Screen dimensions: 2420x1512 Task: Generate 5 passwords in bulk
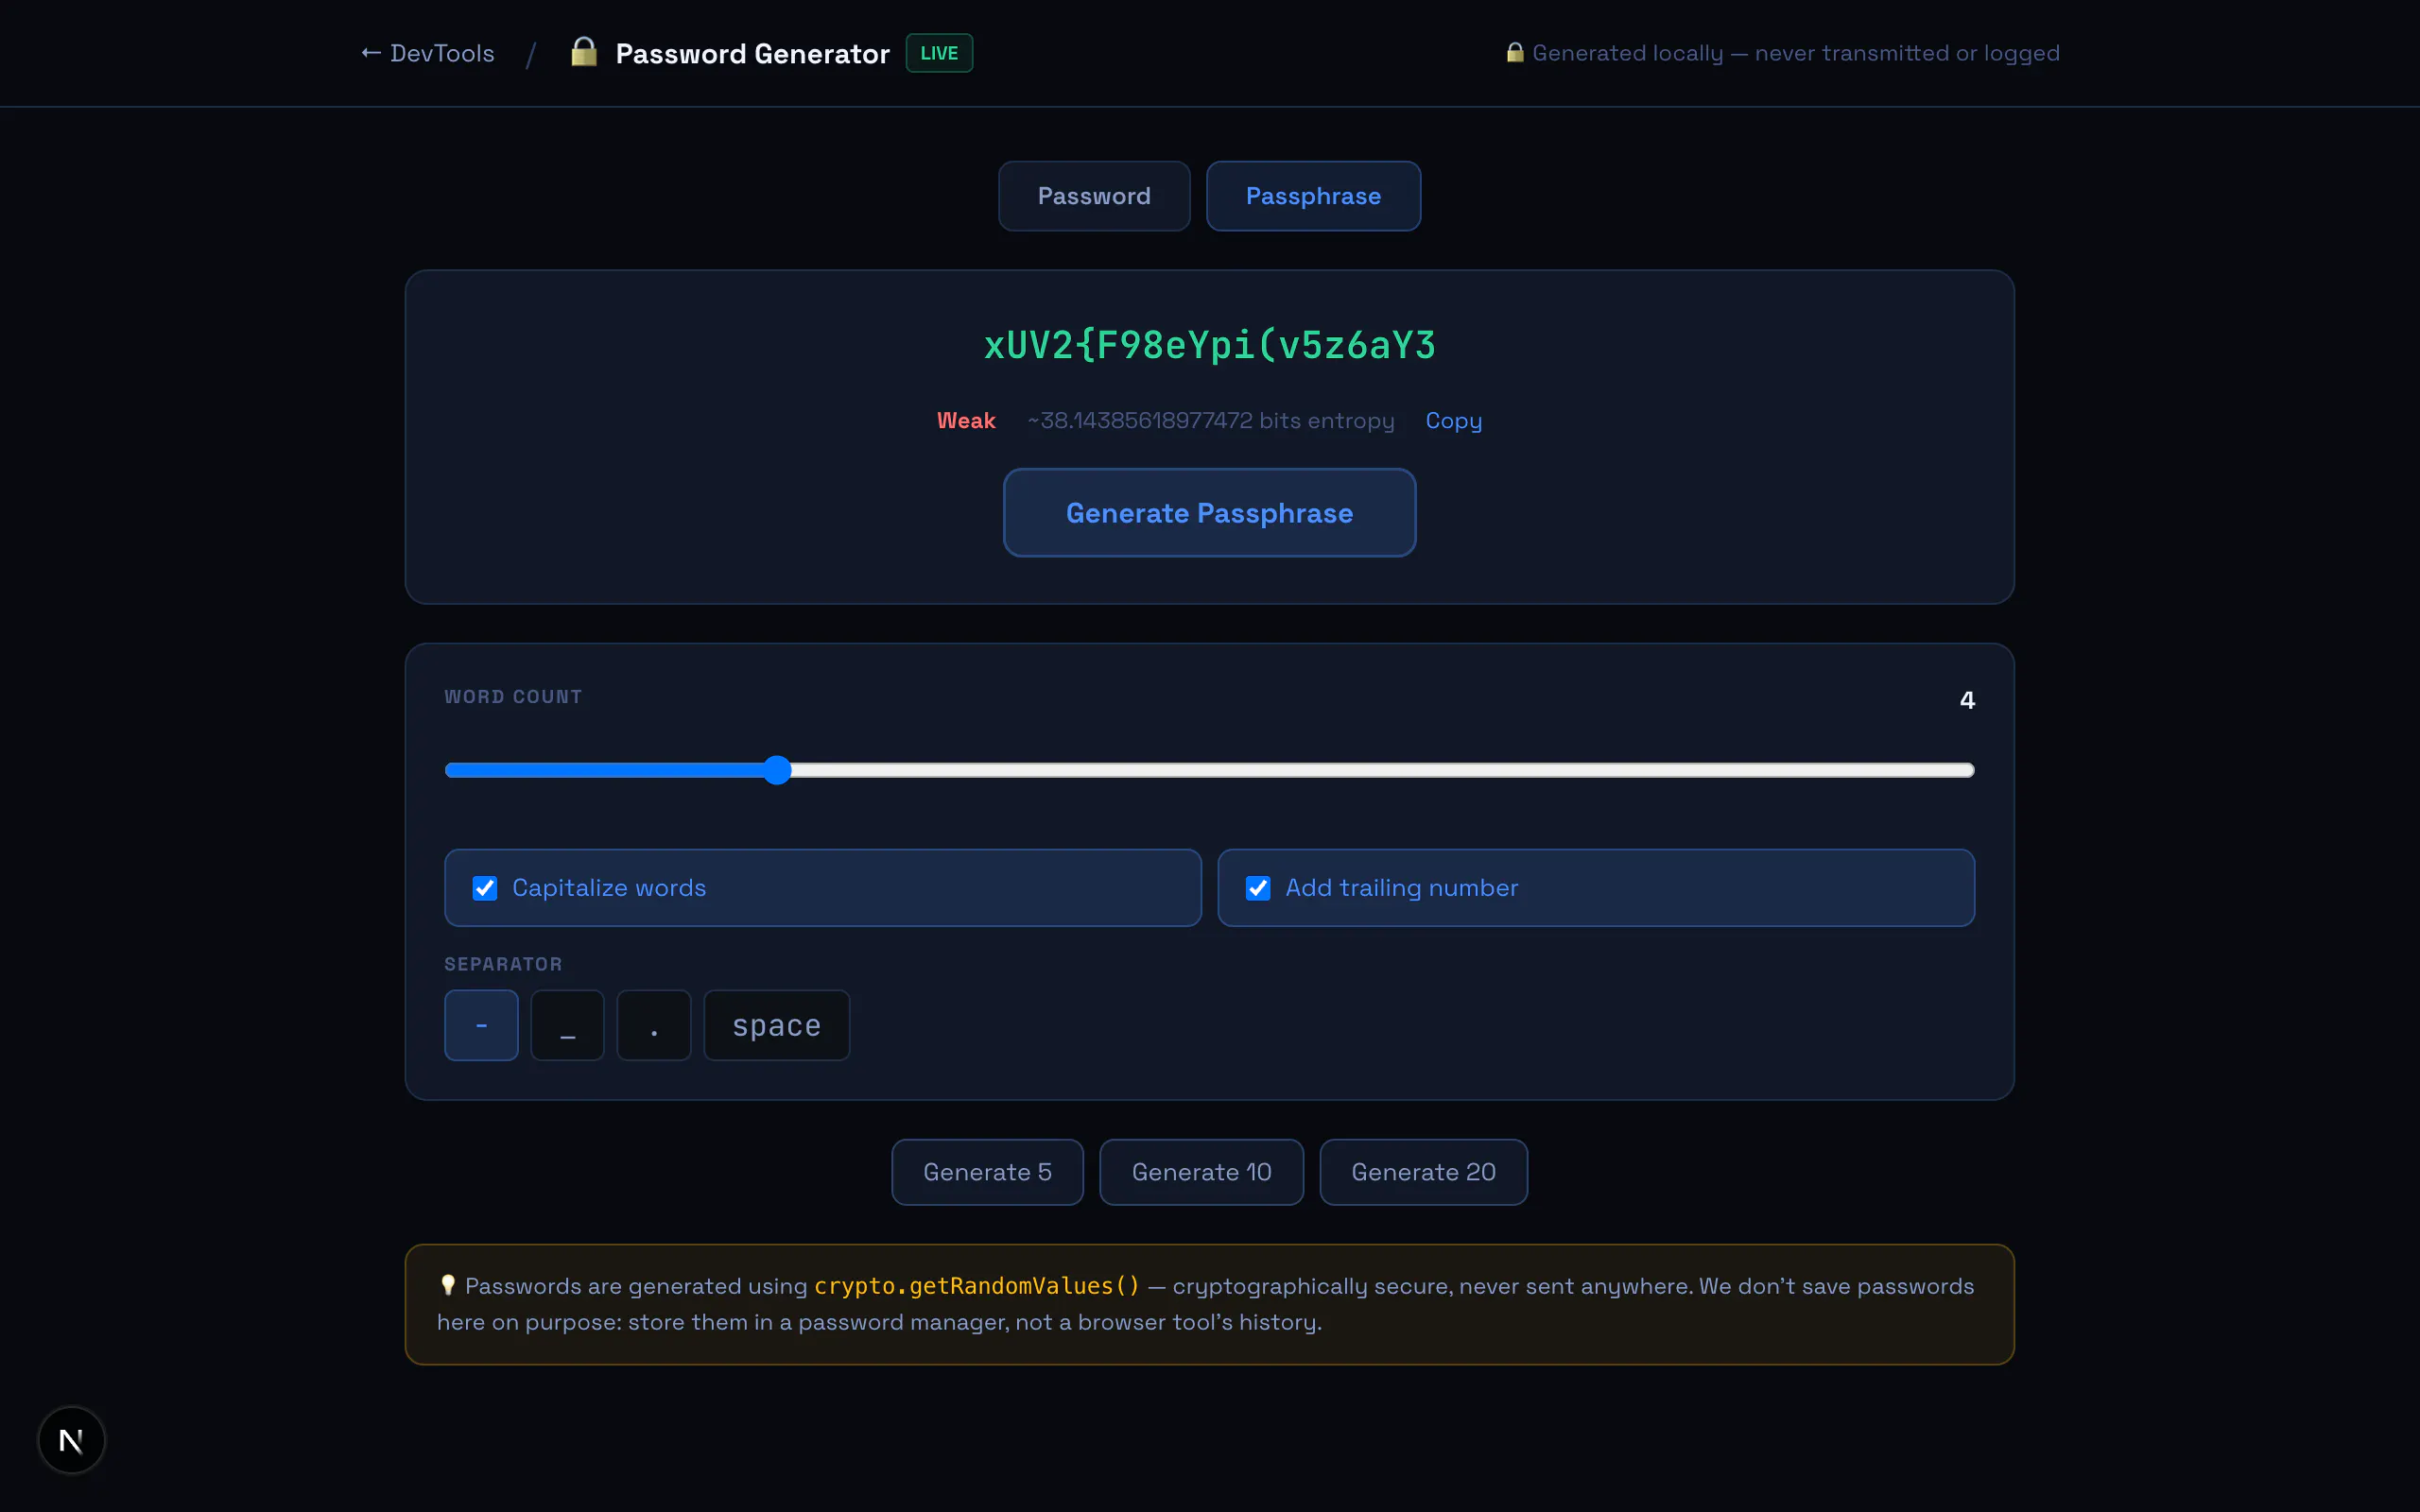pyautogui.click(x=987, y=1172)
